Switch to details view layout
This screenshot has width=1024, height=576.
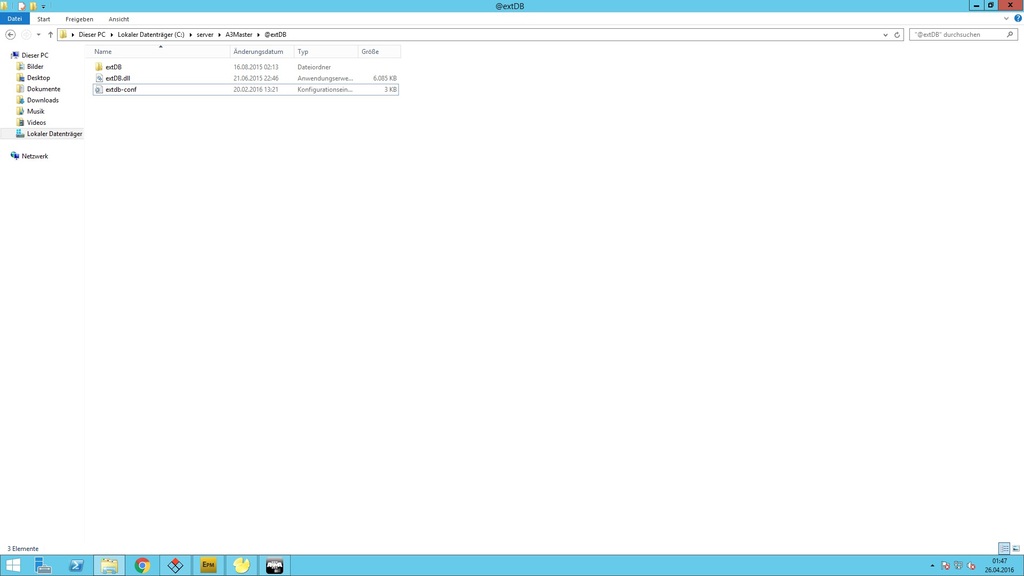(1004, 549)
